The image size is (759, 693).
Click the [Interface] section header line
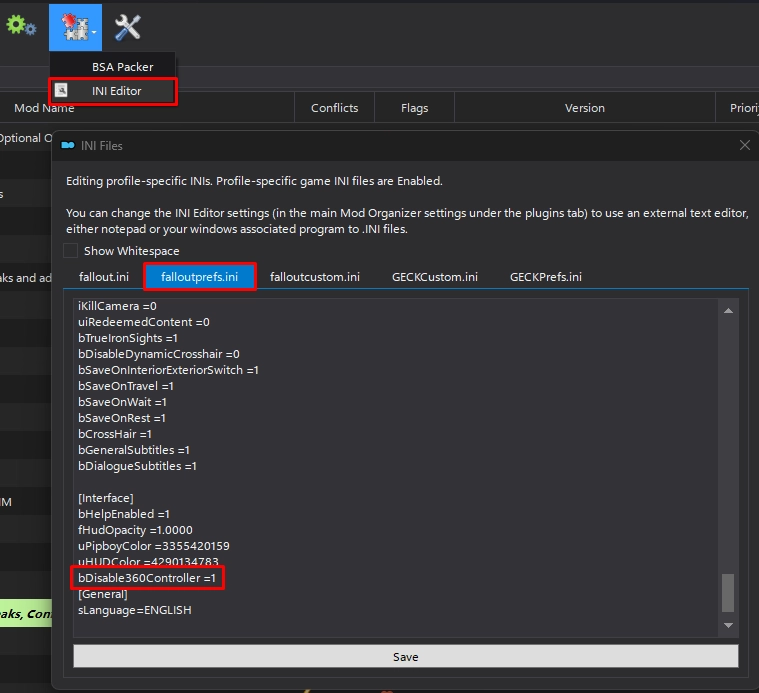(106, 497)
